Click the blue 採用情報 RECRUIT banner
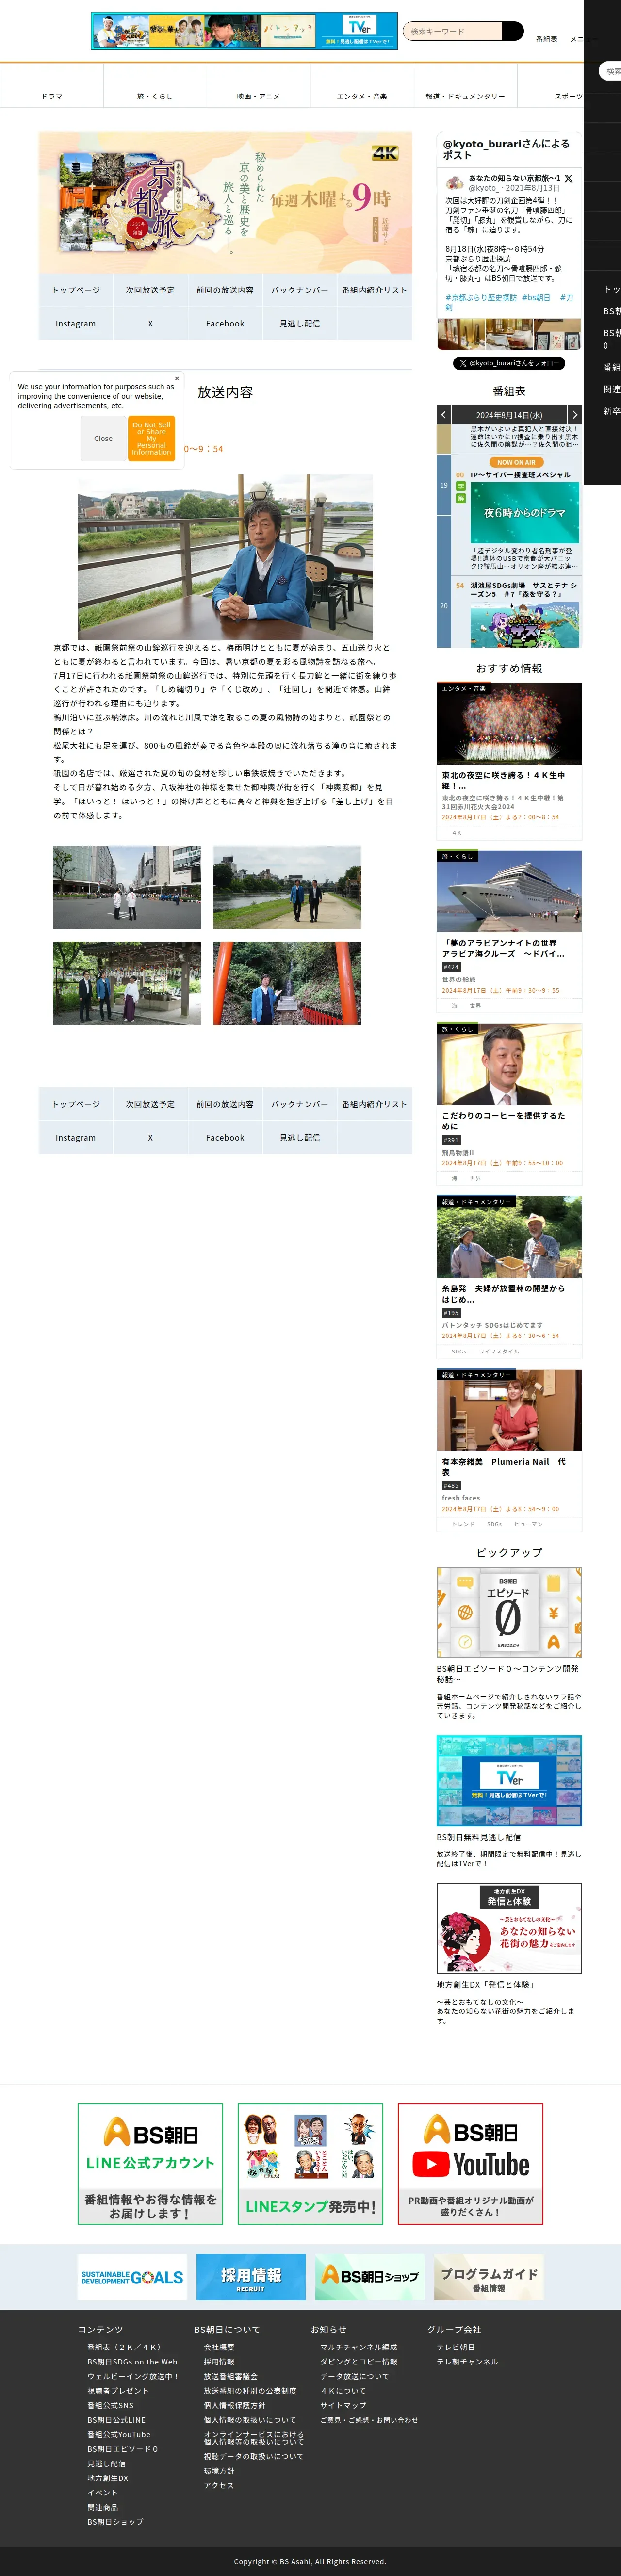Screen dimensions: 621x2576 point(251,2277)
